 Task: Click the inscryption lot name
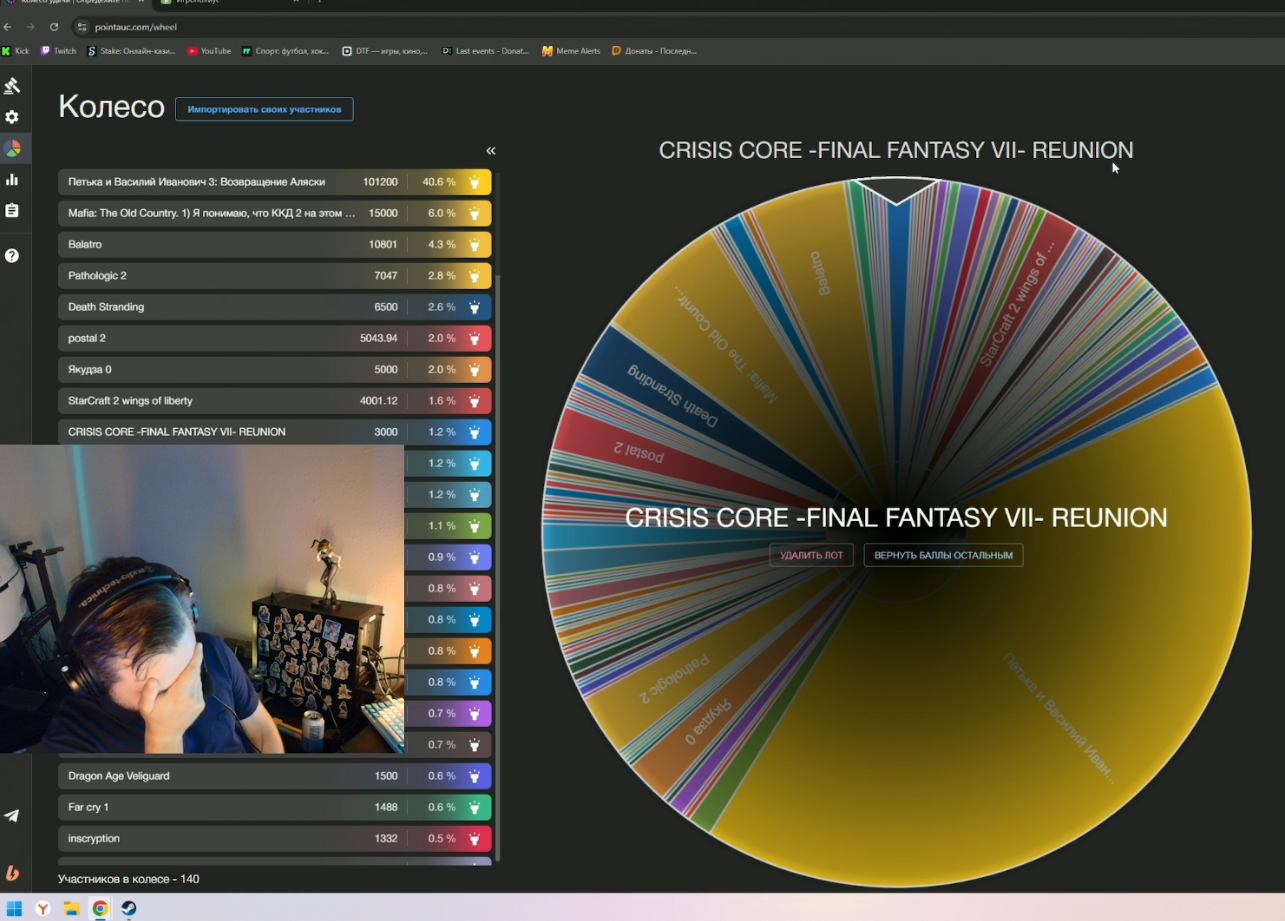pyautogui.click(x=94, y=838)
